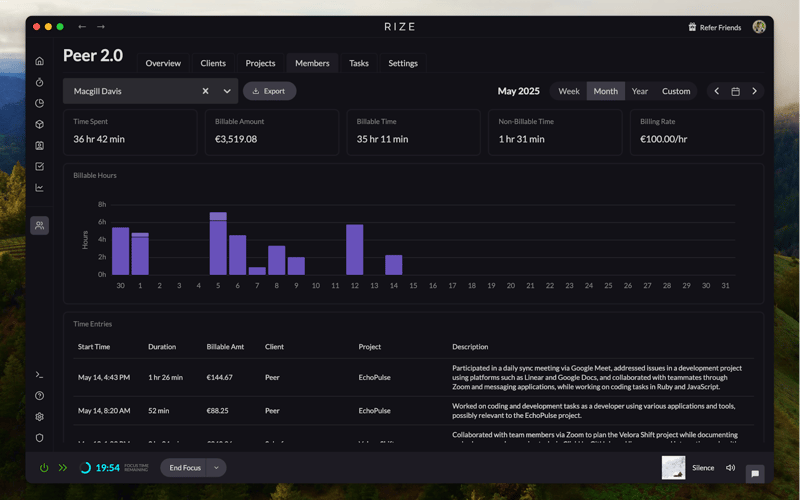800x500 pixels.
Task: Open the shield privacy sidebar icon
Action: (39, 438)
